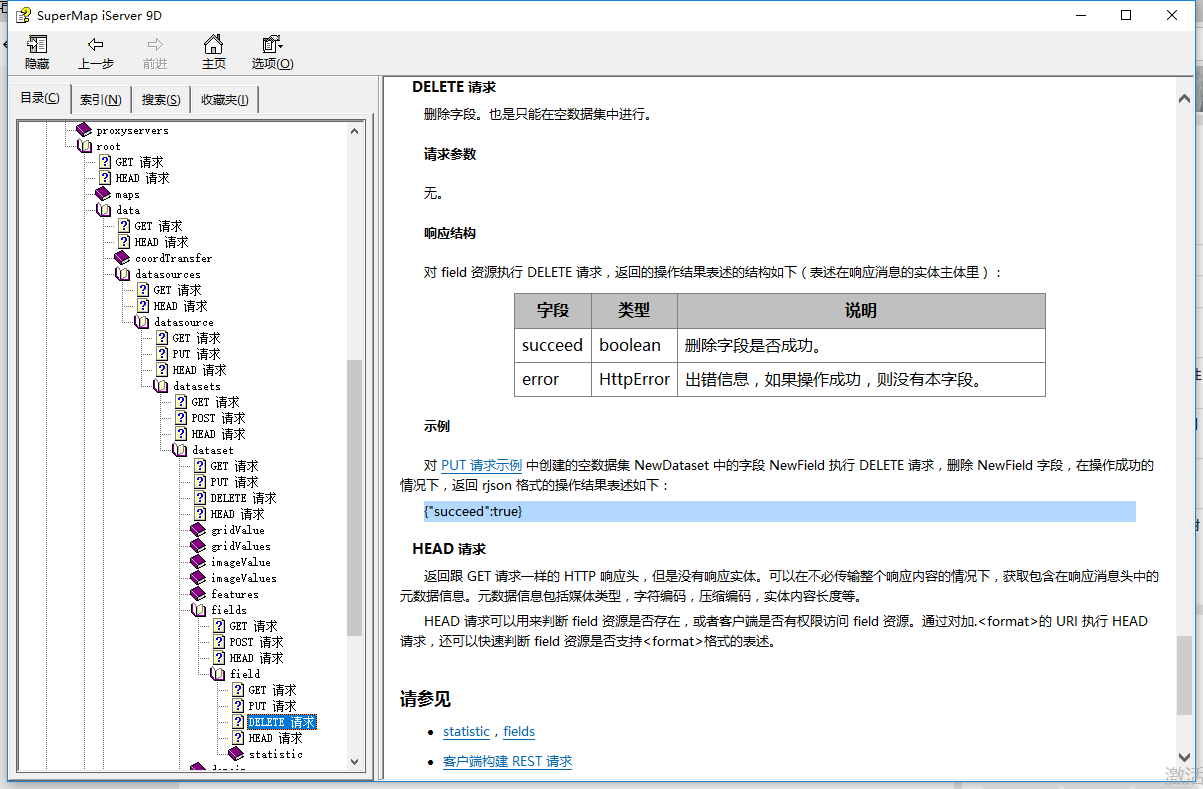Select HEAD 请求 under datasets
Viewport: 1203px width, 789px height.
pyautogui.click(x=218, y=434)
